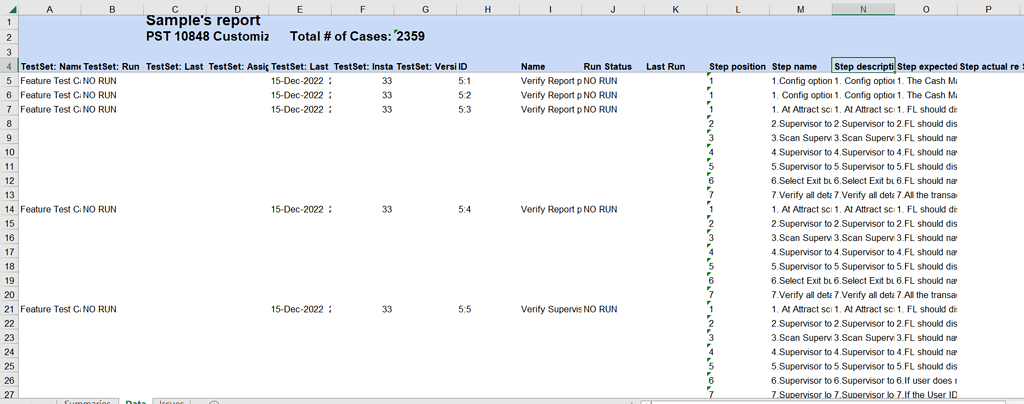
Task: Click the "TestSet: Name" header cell
Action: pyautogui.click(x=50, y=67)
